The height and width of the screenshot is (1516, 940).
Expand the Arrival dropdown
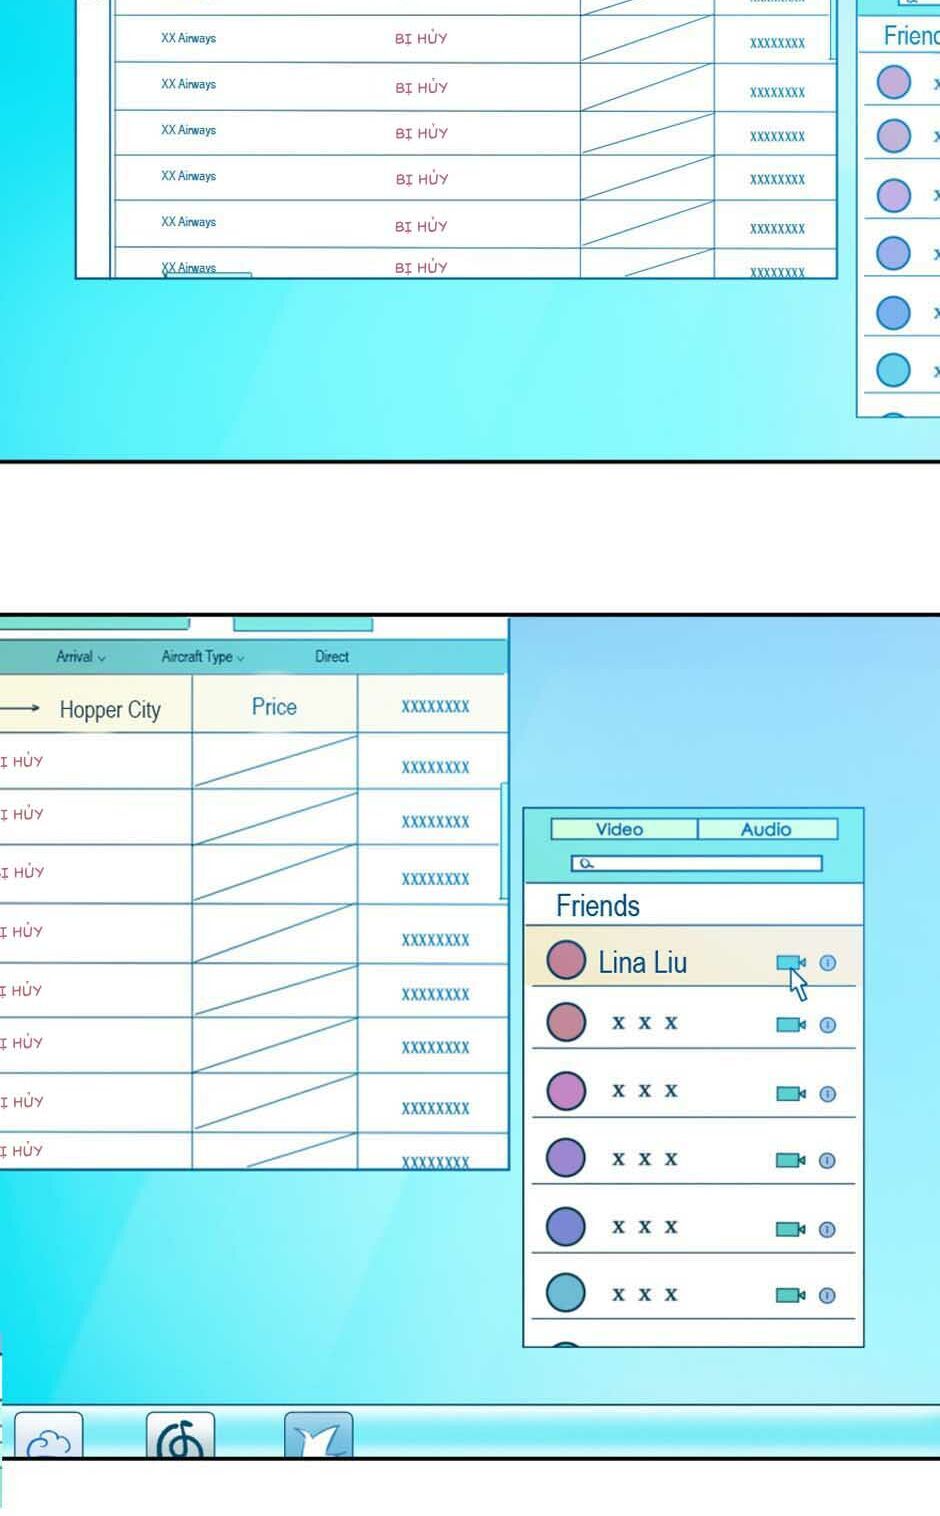point(81,657)
